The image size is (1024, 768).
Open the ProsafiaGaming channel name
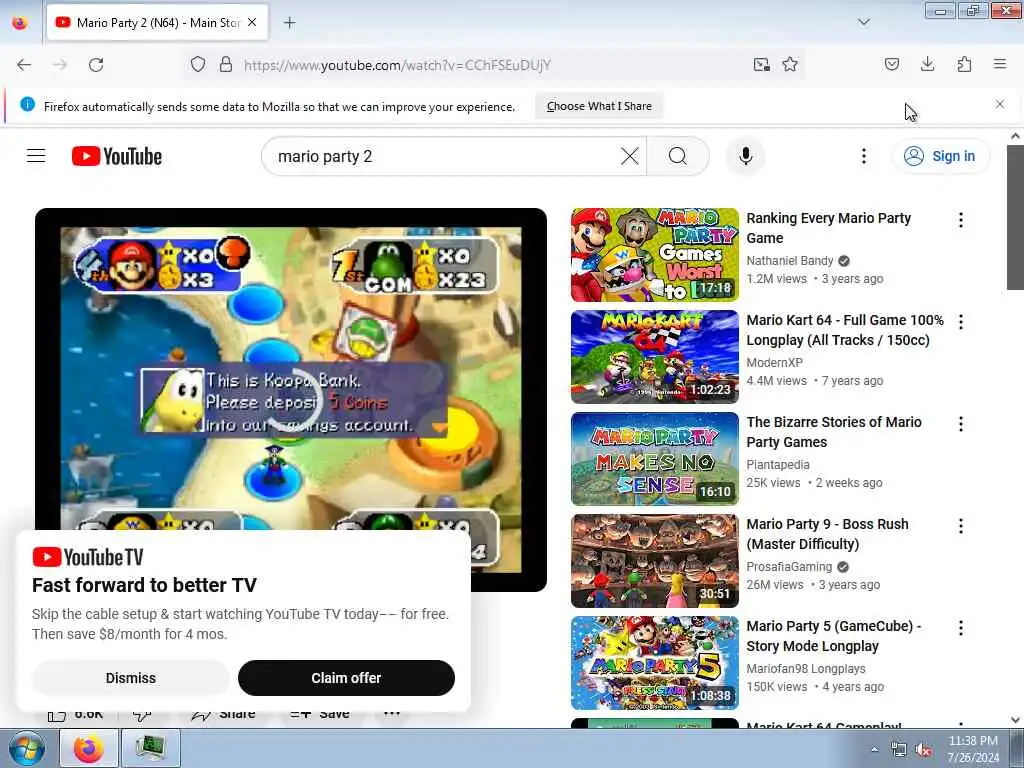pyautogui.click(x=789, y=566)
